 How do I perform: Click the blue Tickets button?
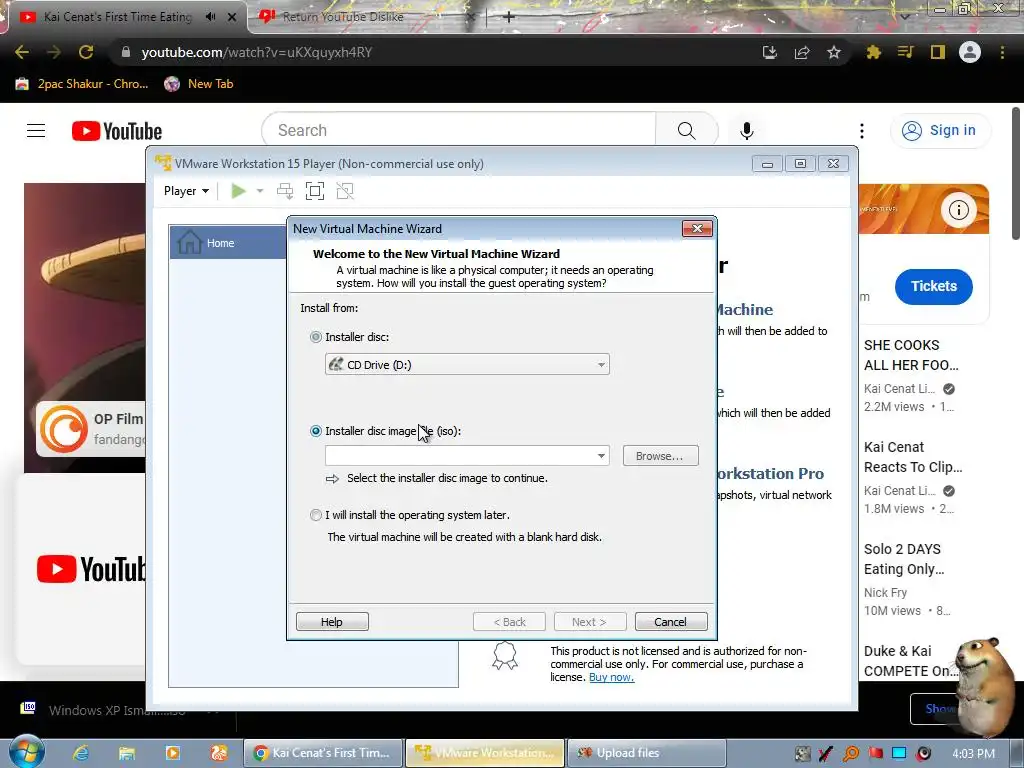[934, 286]
